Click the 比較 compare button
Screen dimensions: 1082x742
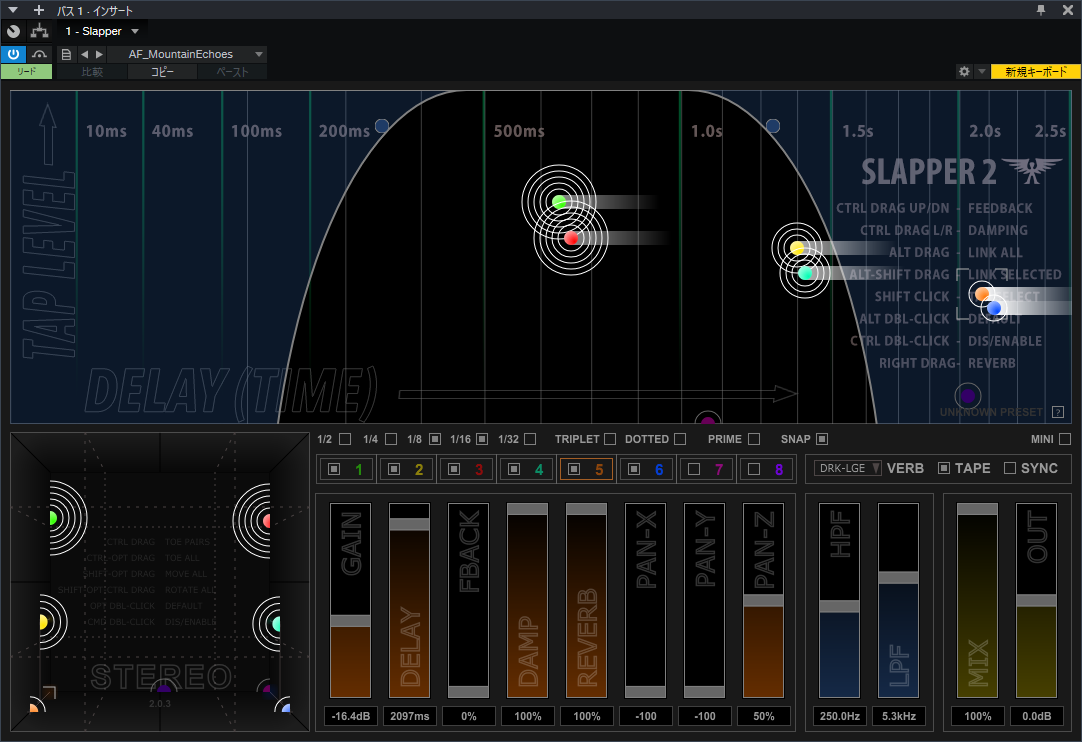click(x=92, y=71)
